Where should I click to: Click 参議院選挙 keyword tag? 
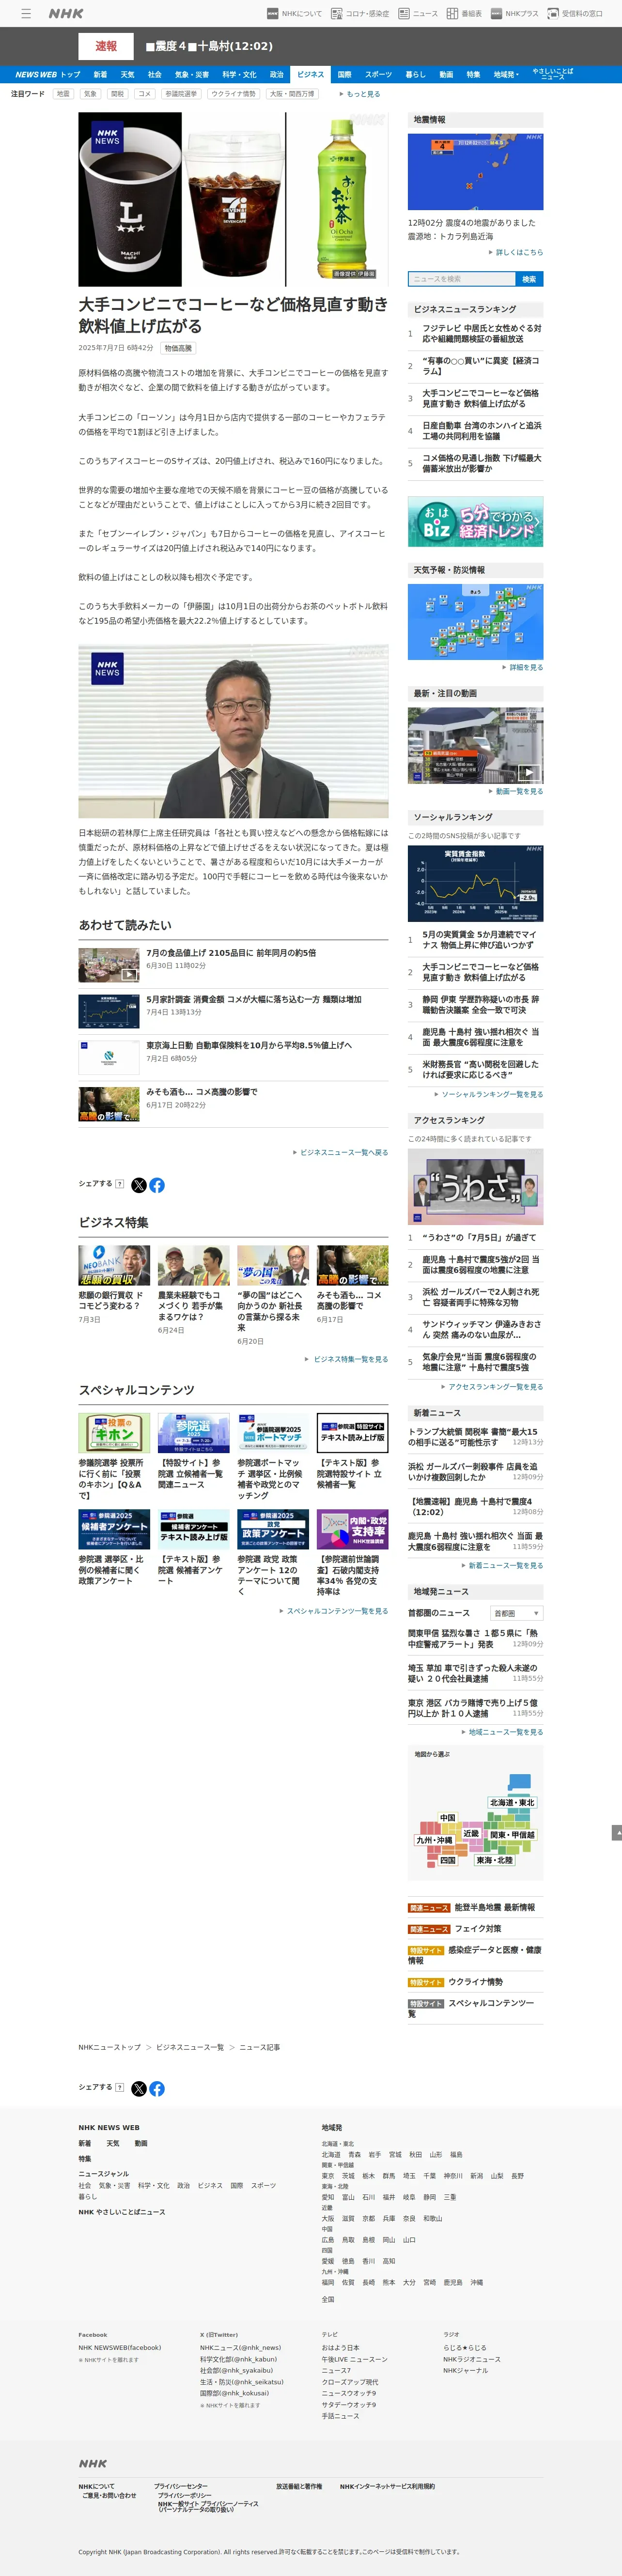point(181,94)
